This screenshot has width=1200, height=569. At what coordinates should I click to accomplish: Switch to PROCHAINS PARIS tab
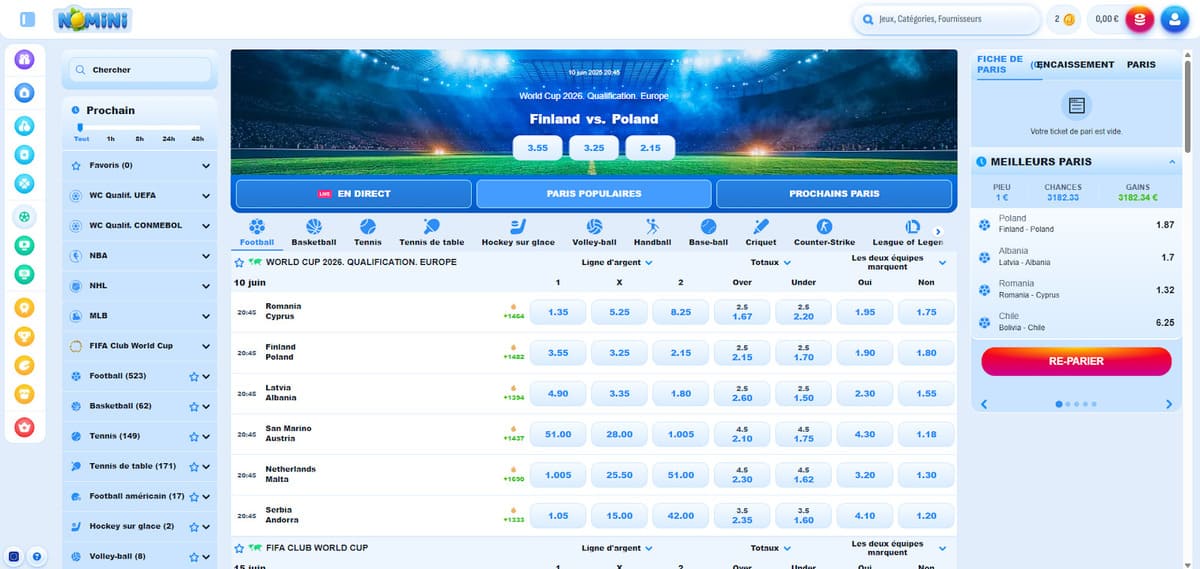[x=834, y=194]
